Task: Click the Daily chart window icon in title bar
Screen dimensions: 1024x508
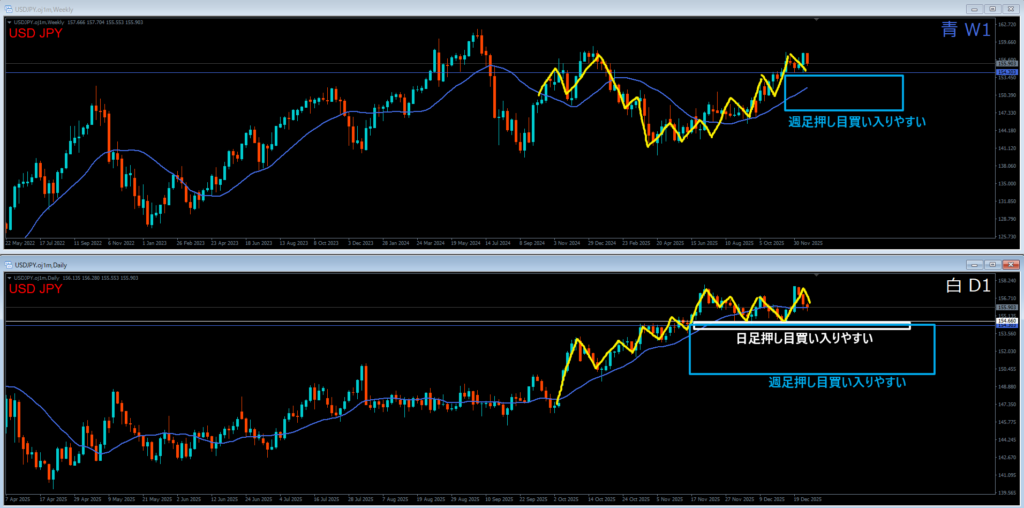Action: tap(9, 265)
